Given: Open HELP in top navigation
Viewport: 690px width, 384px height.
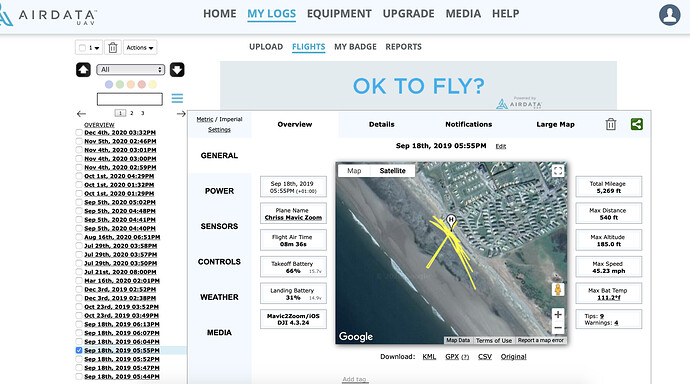Looking at the screenshot, I should [506, 14].
